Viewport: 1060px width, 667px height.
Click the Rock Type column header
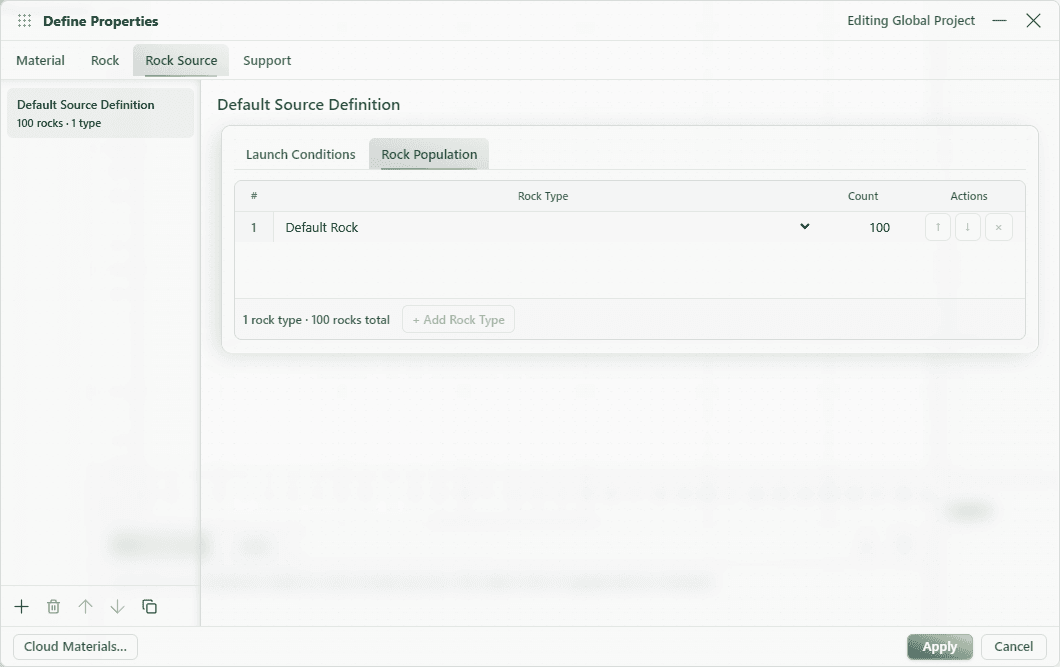click(x=543, y=196)
